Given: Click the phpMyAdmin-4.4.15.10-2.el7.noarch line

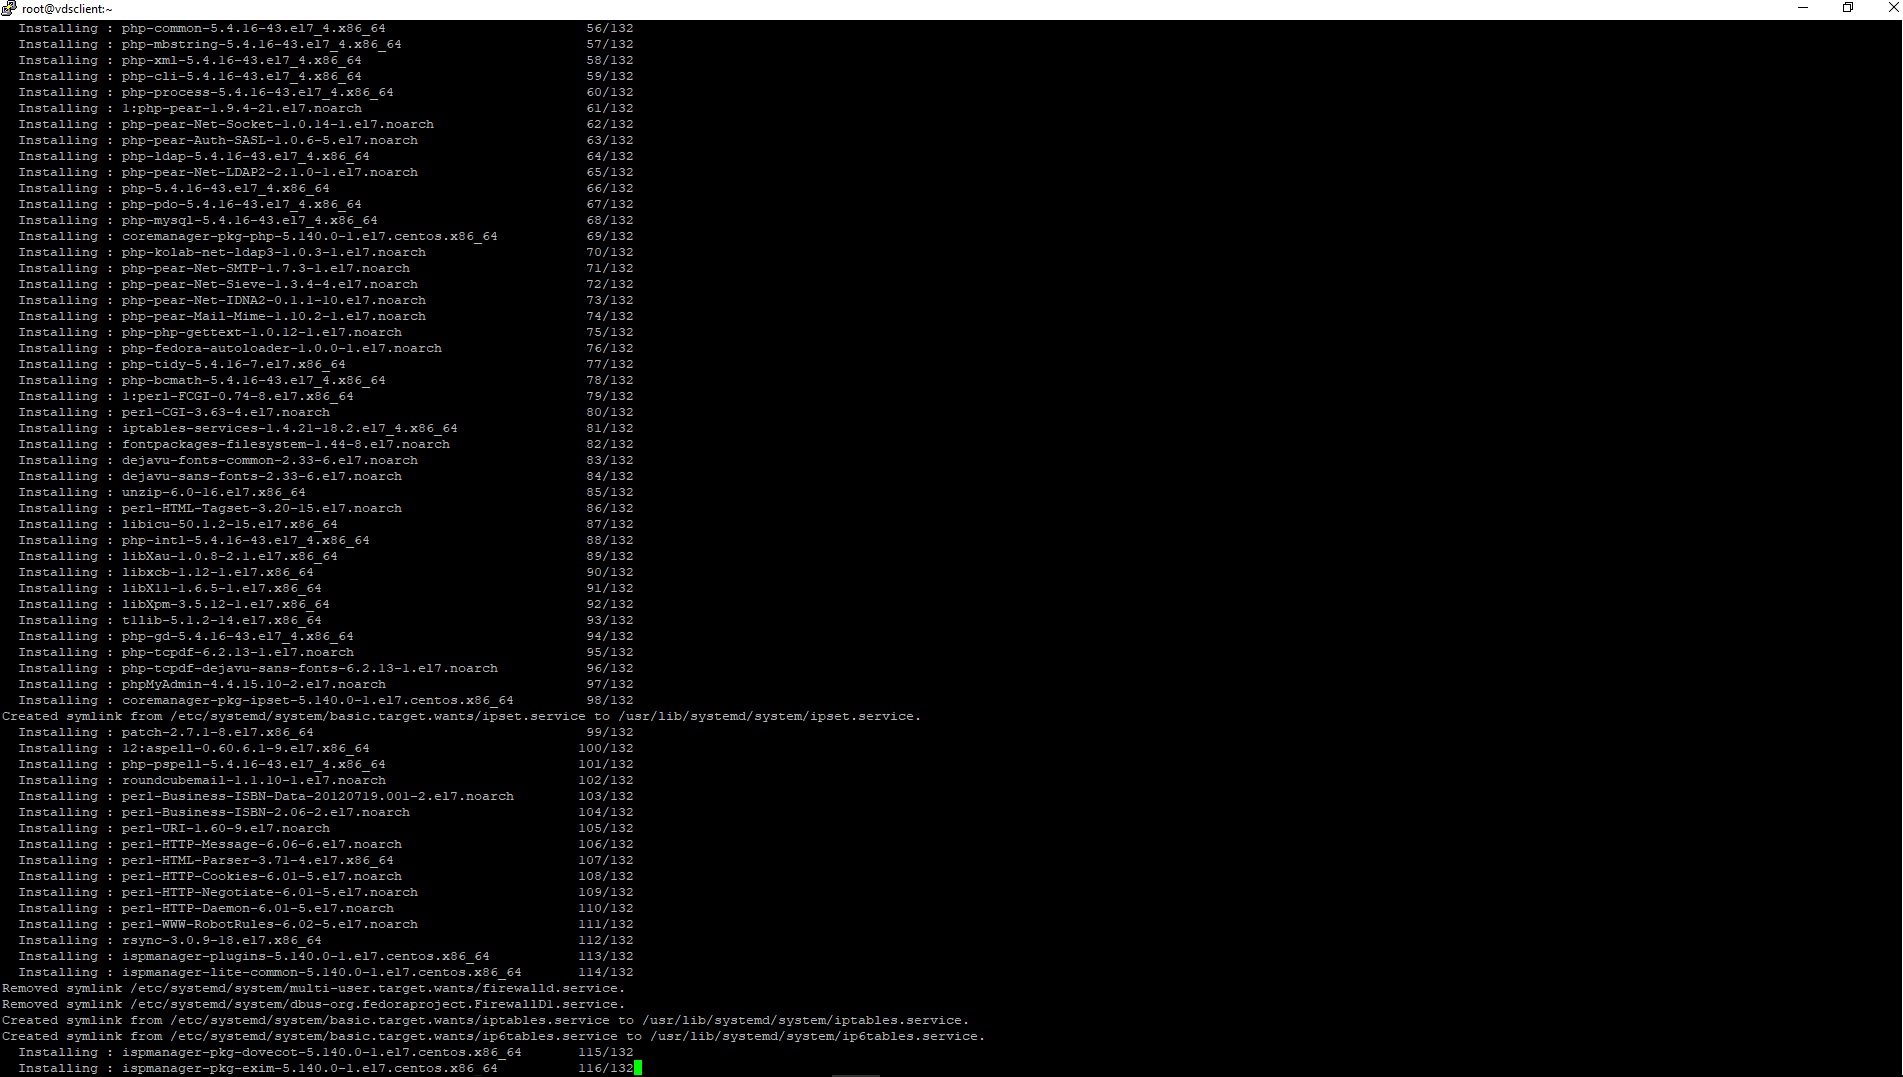Looking at the screenshot, I should click(326, 684).
